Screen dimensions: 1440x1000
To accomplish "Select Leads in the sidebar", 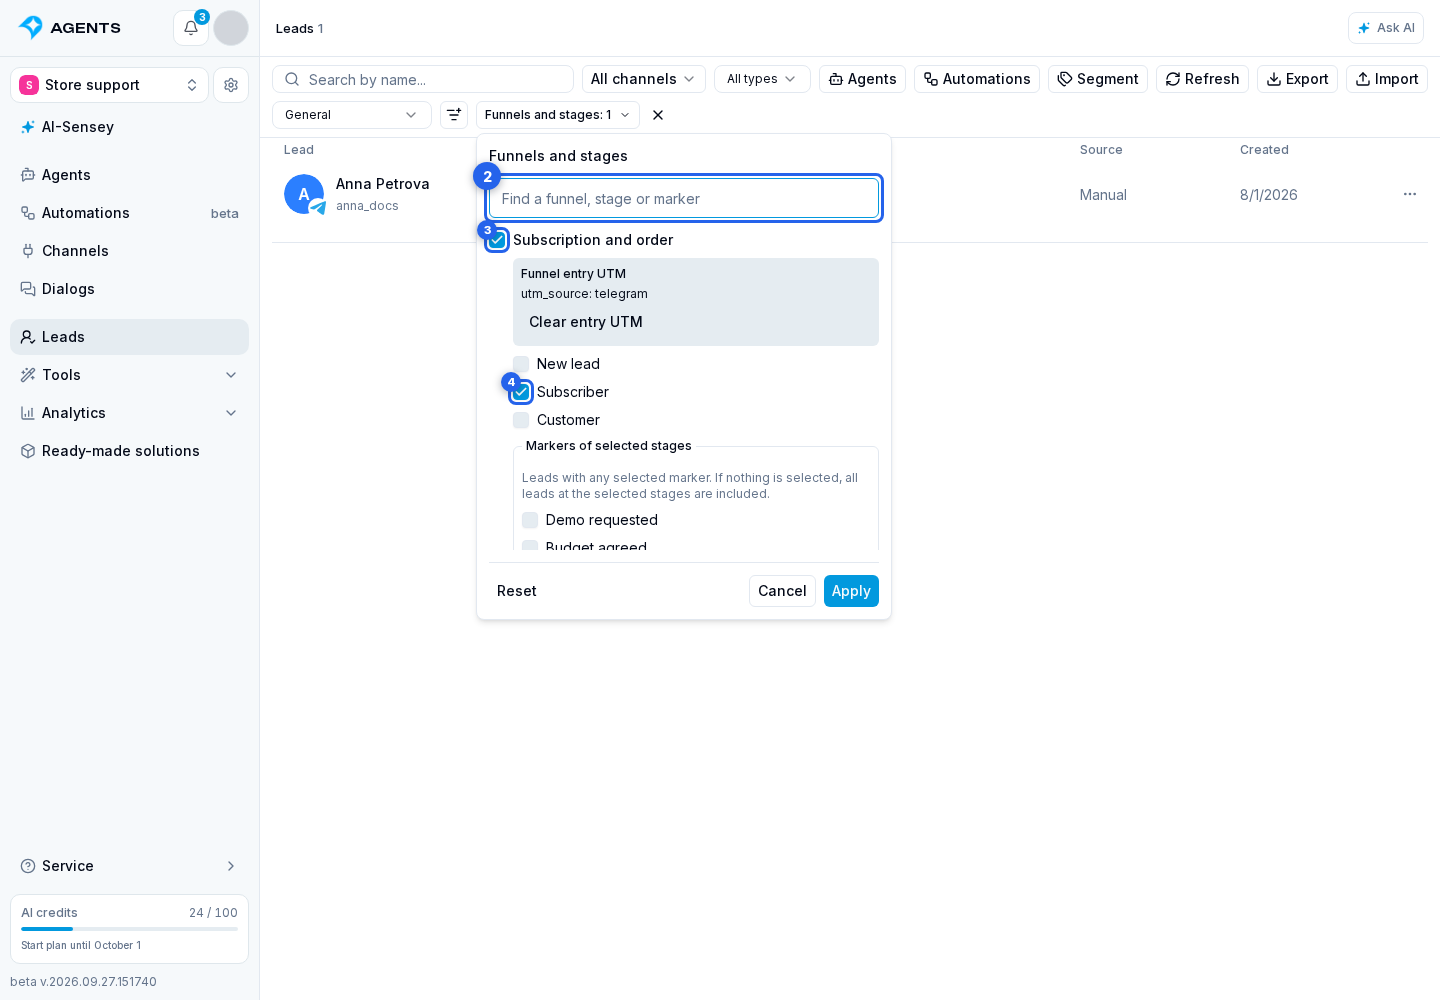I will (x=130, y=337).
